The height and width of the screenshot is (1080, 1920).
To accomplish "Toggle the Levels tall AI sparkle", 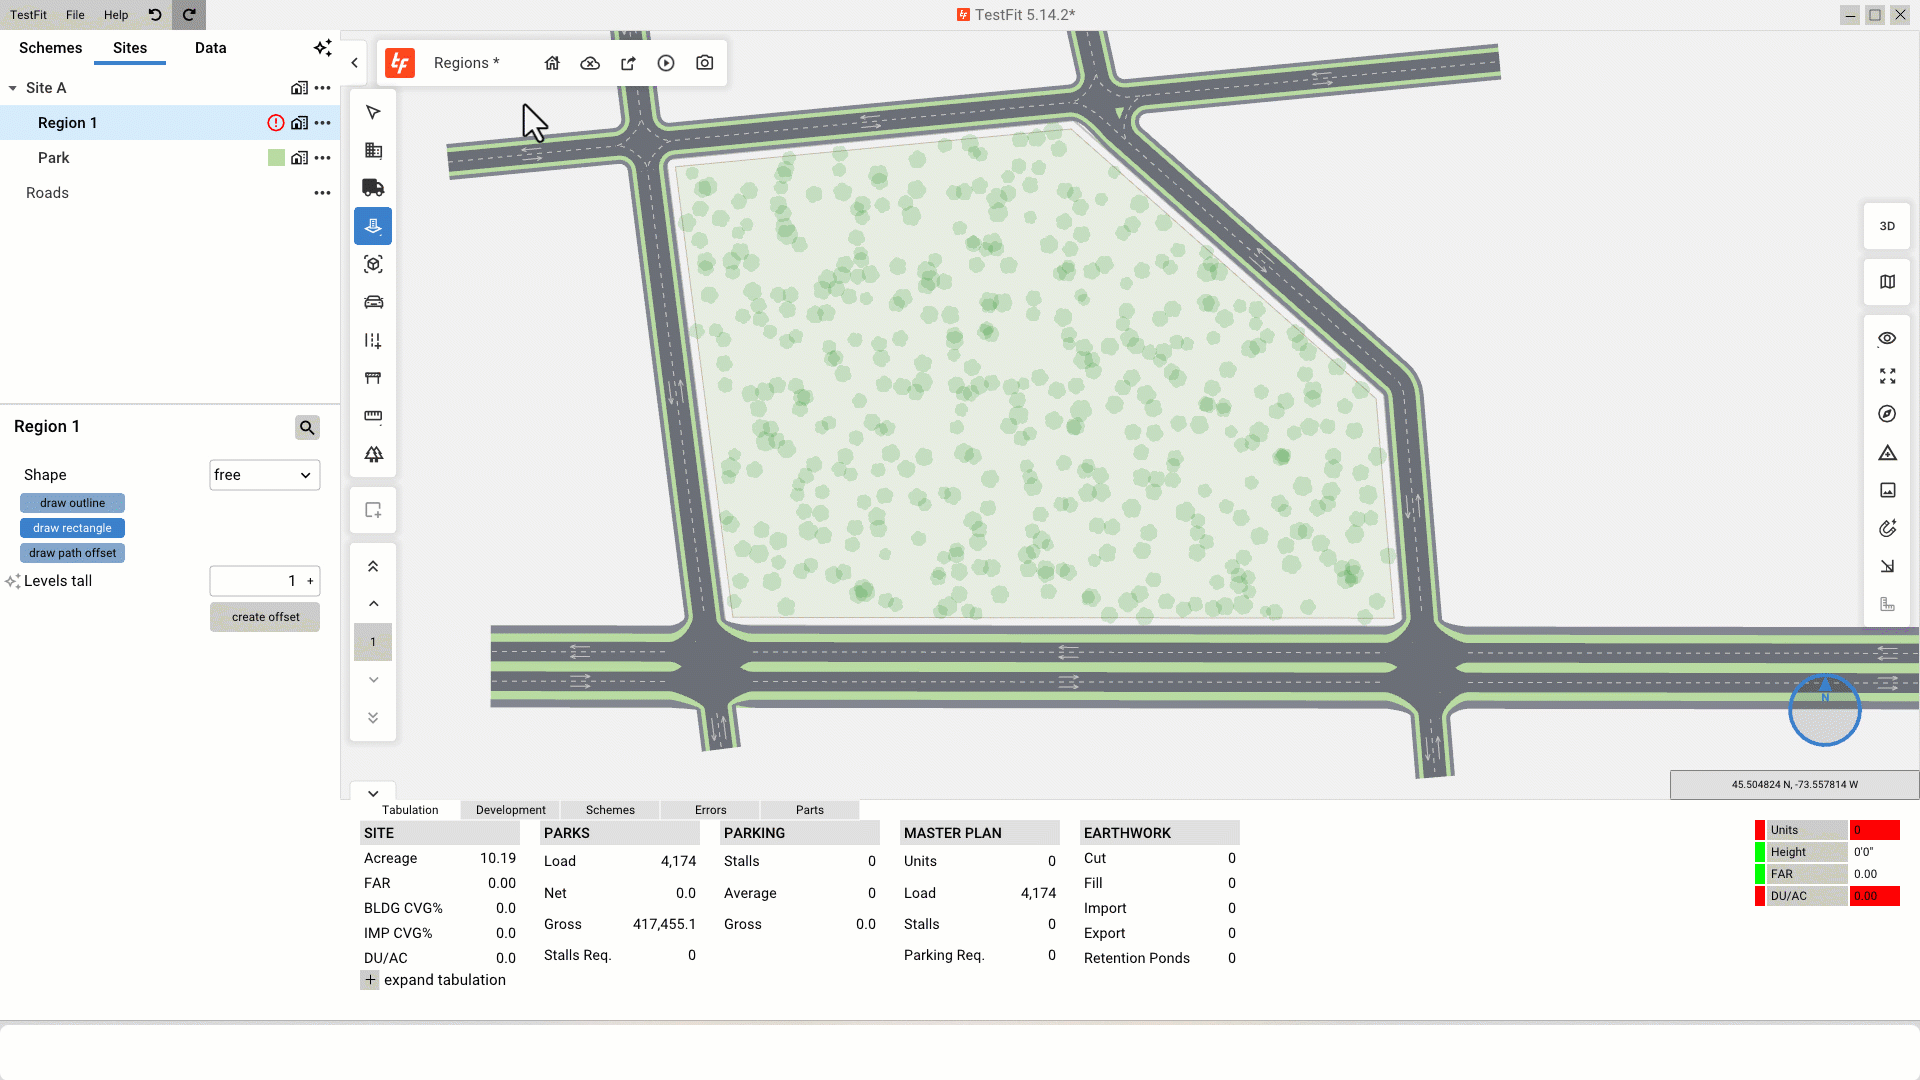I will click(12, 581).
